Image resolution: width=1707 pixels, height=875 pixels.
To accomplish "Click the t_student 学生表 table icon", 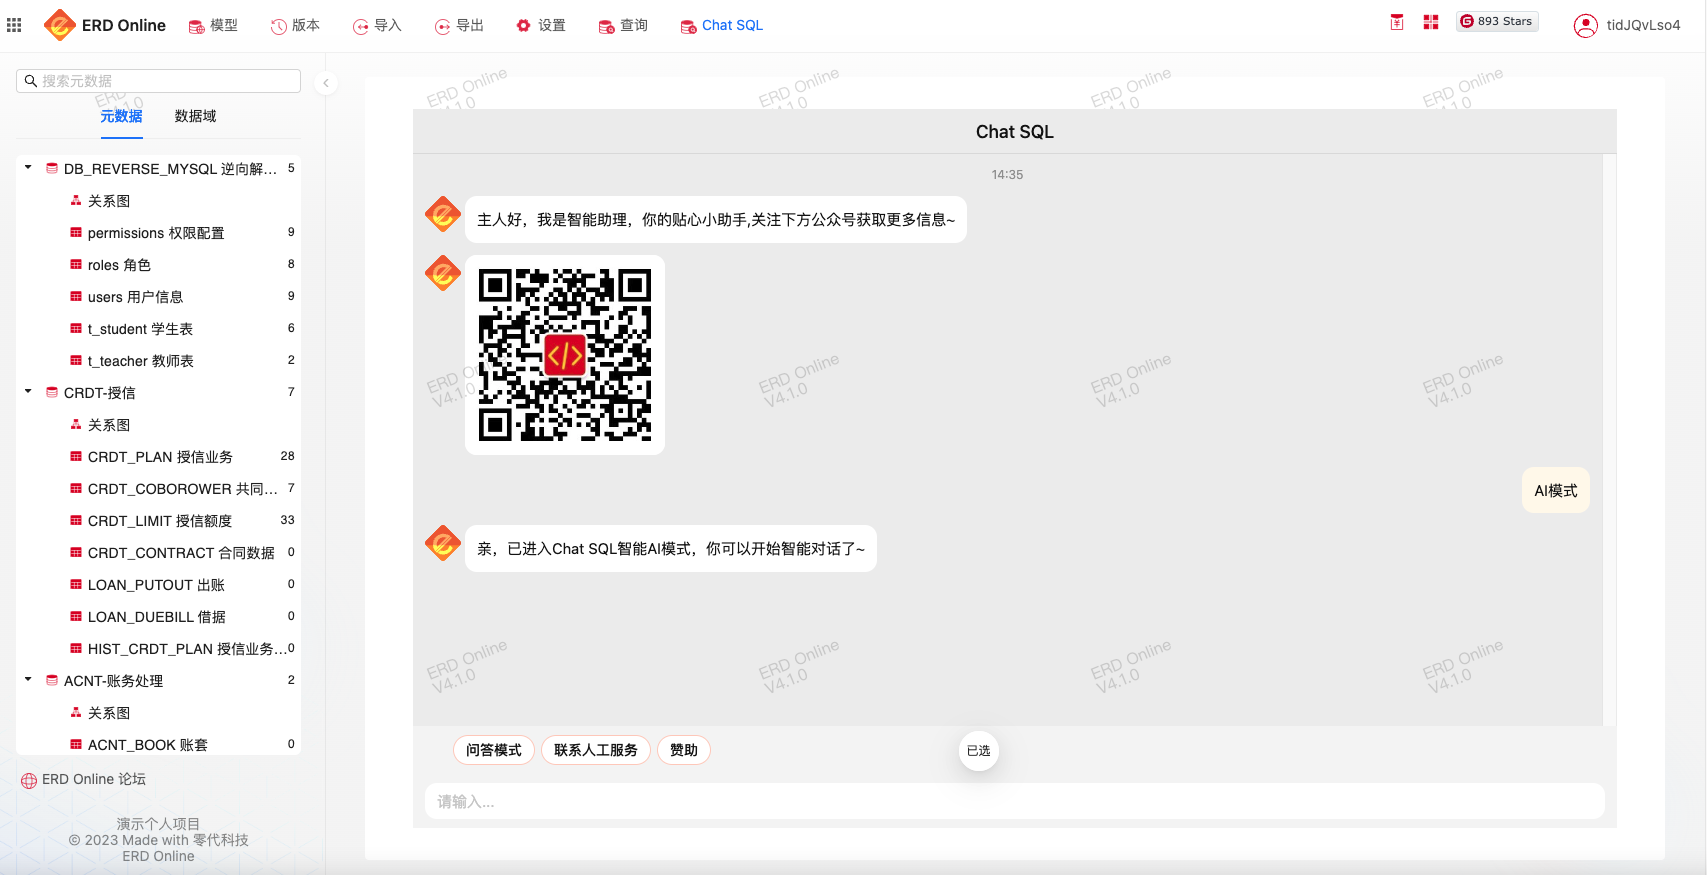I will (x=76, y=329).
